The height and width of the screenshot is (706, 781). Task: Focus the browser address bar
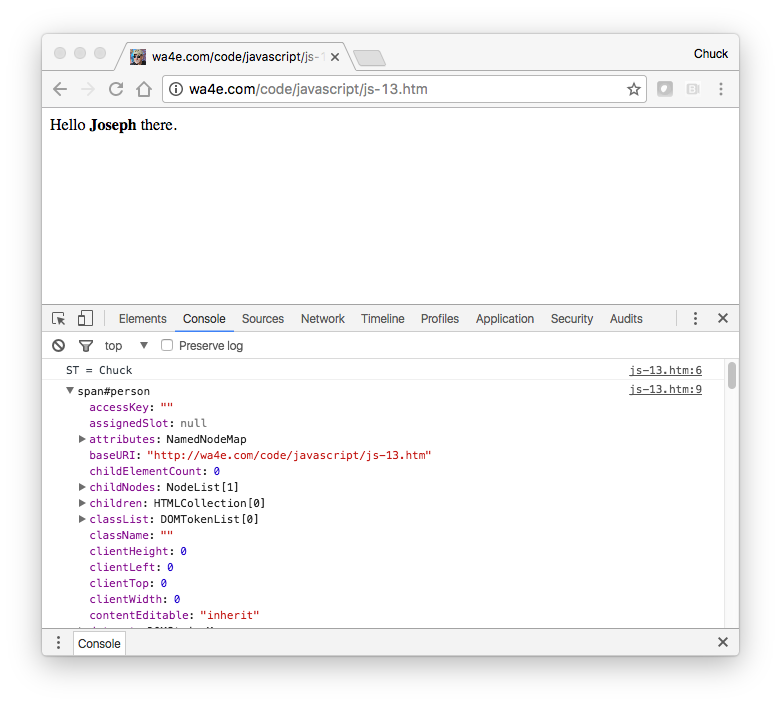coord(404,89)
